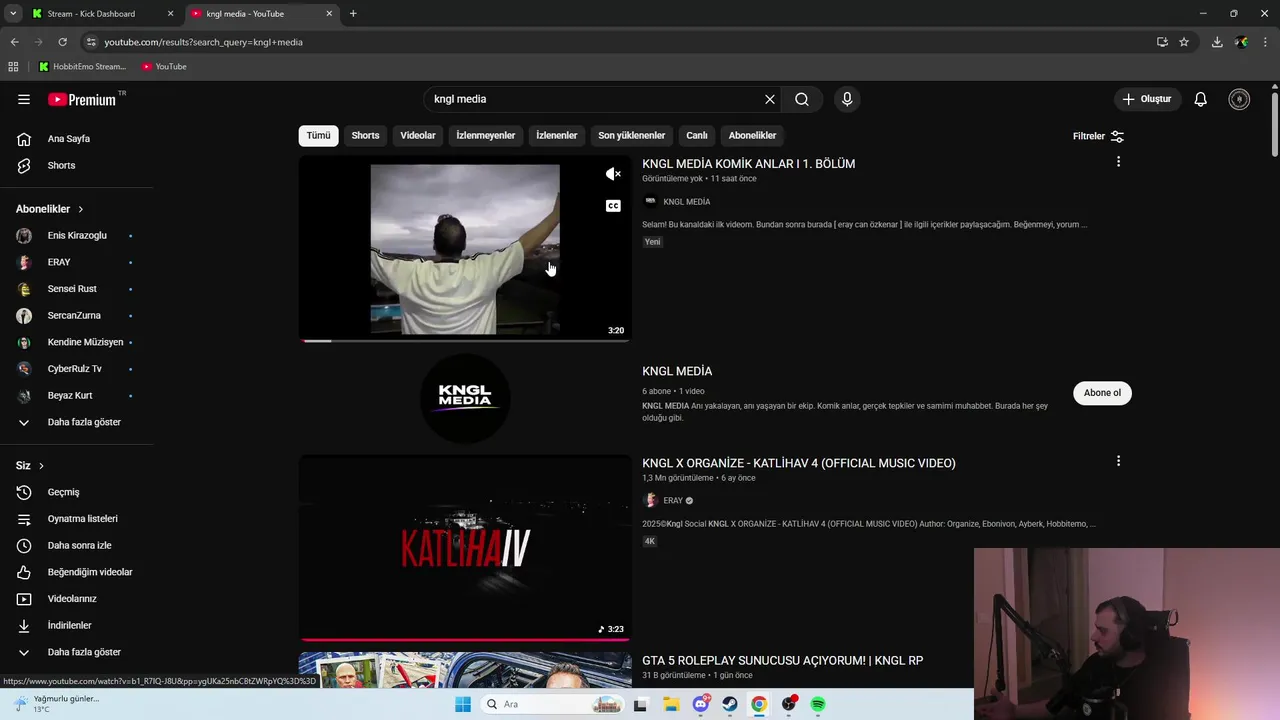Seek on the first video preview progress bar
The height and width of the screenshot is (720, 1280).
coord(465,341)
